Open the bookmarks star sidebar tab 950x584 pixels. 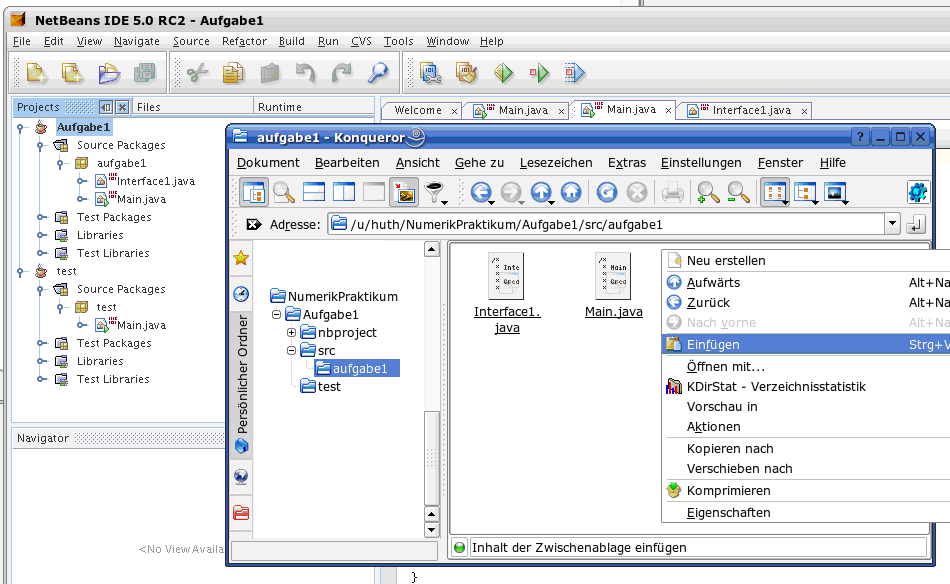(241, 258)
